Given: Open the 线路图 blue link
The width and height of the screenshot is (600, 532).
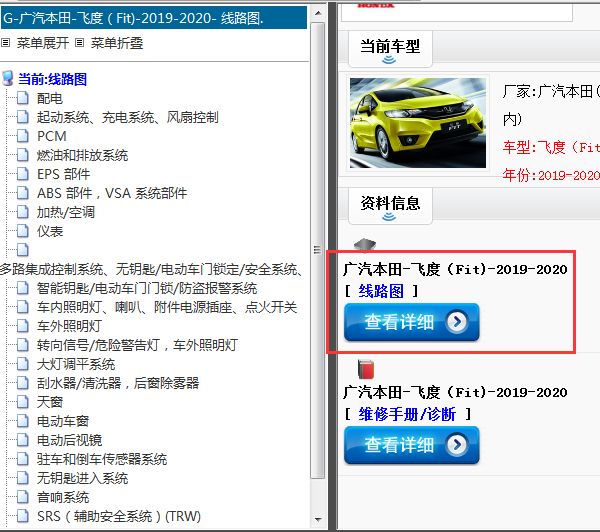Looking at the screenshot, I should coord(381,291).
